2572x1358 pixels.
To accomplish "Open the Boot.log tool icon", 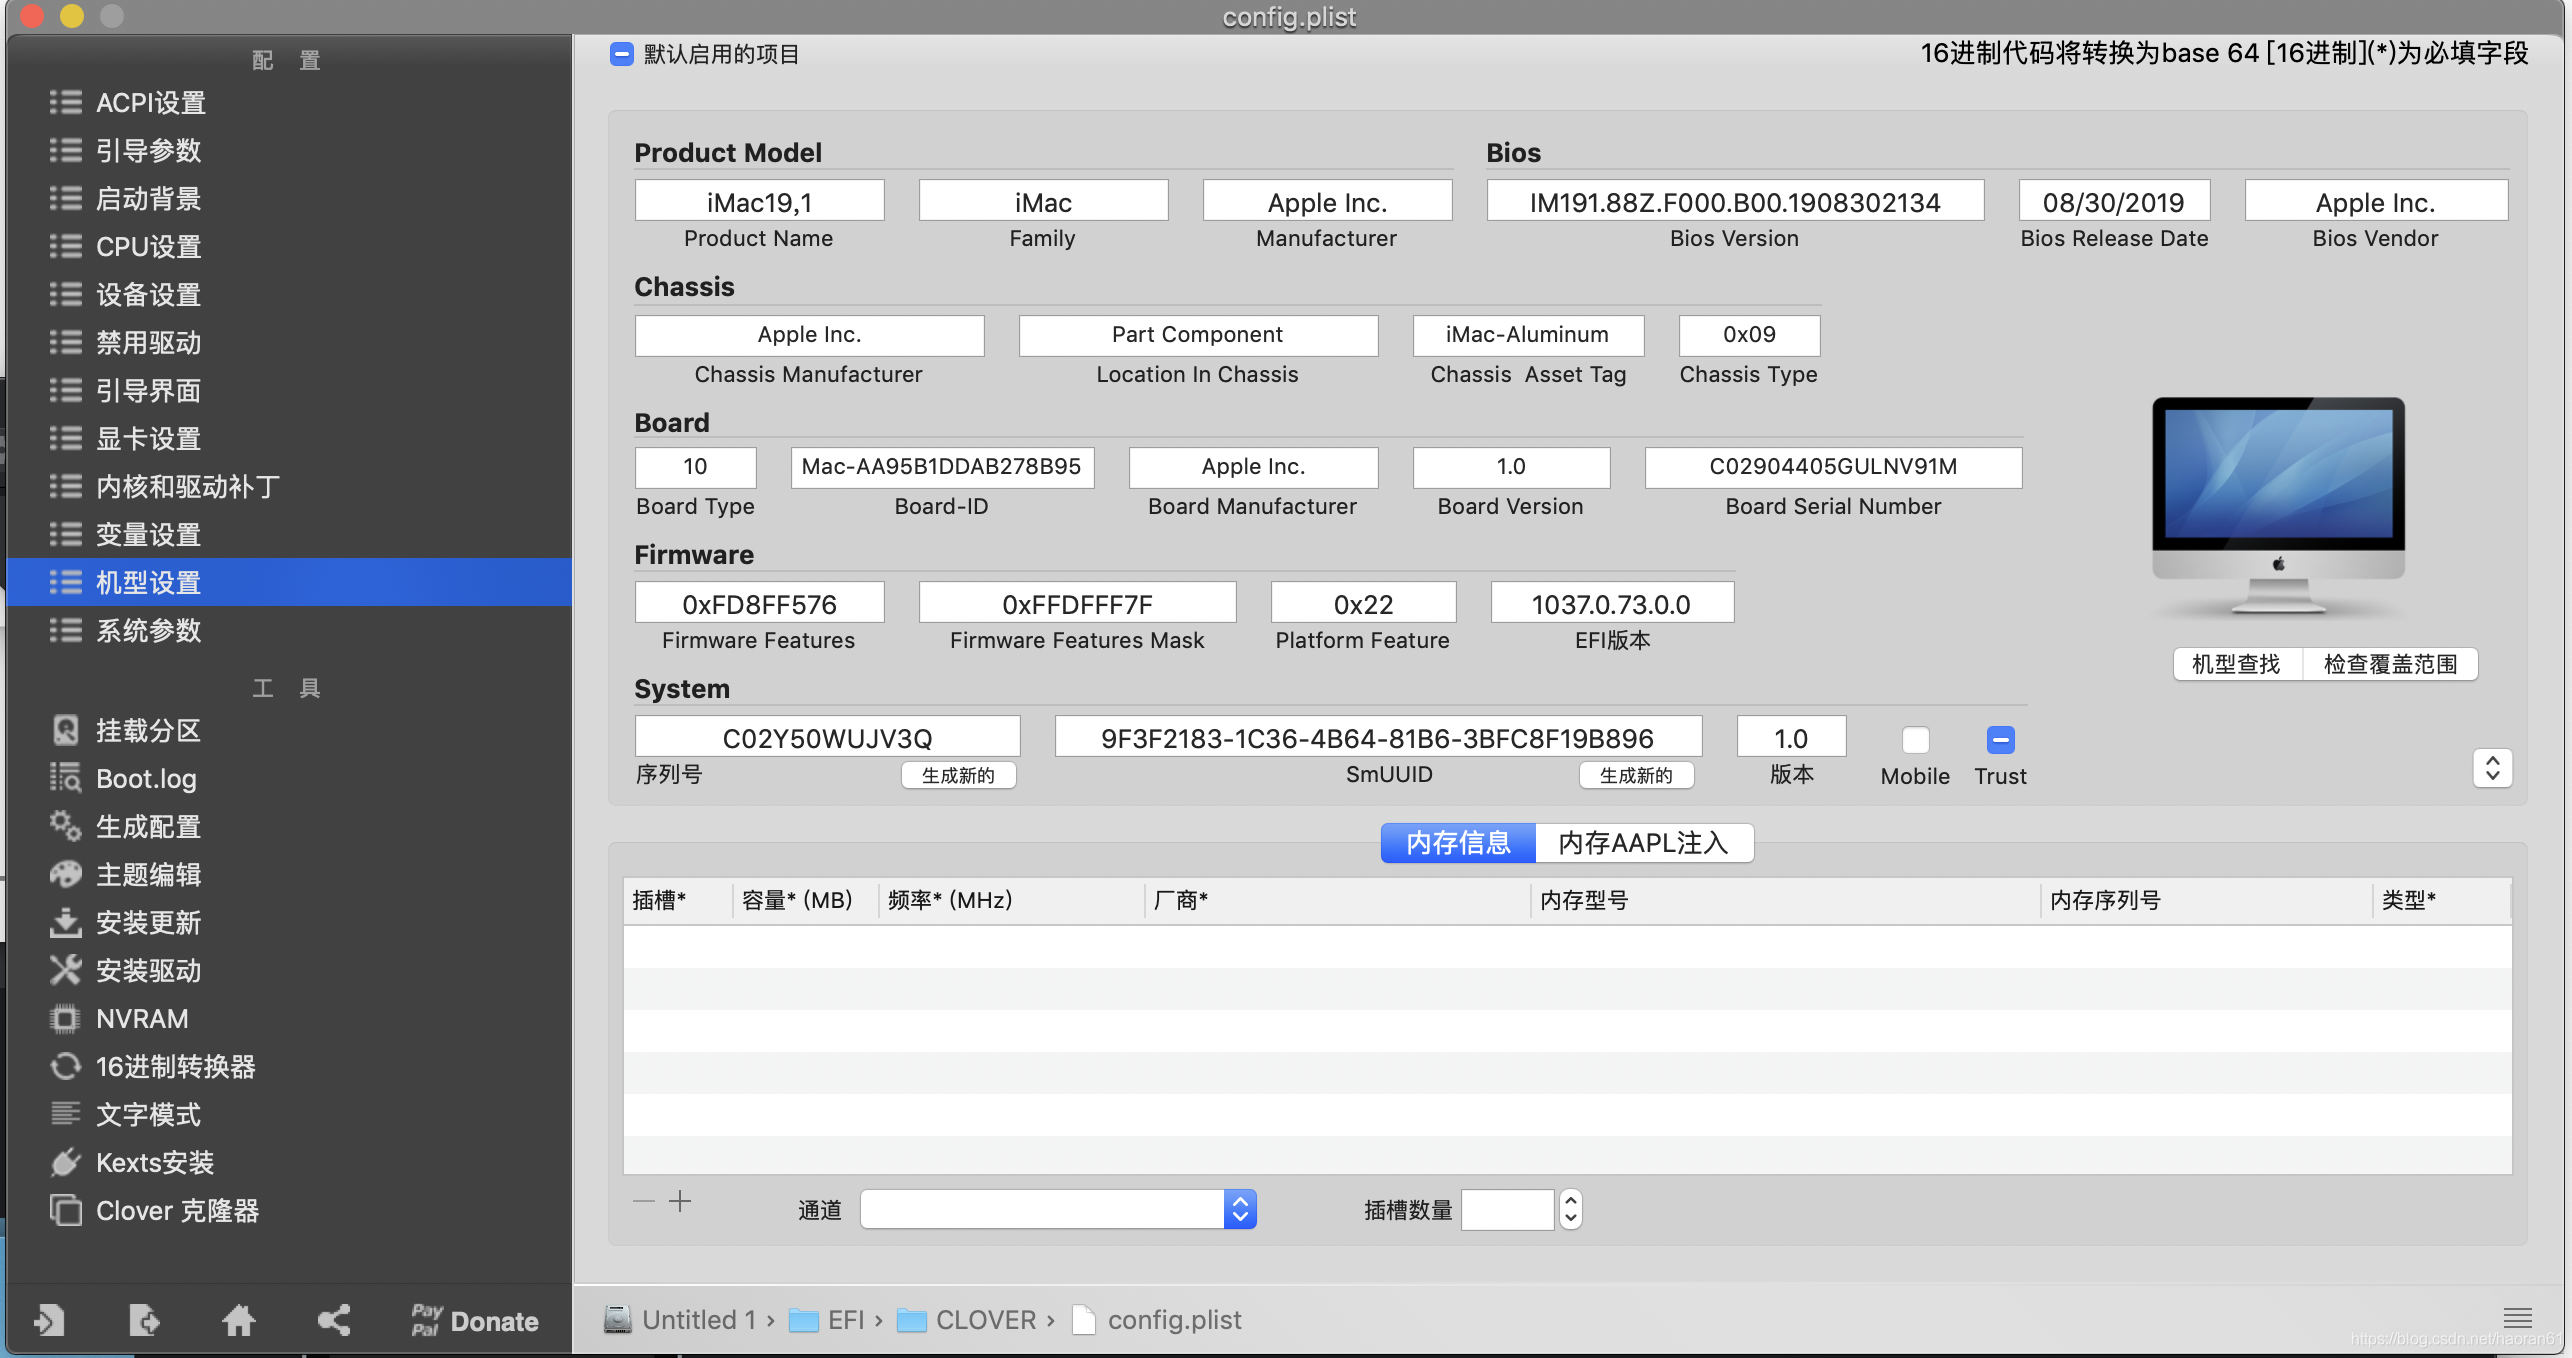I will click(66, 778).
